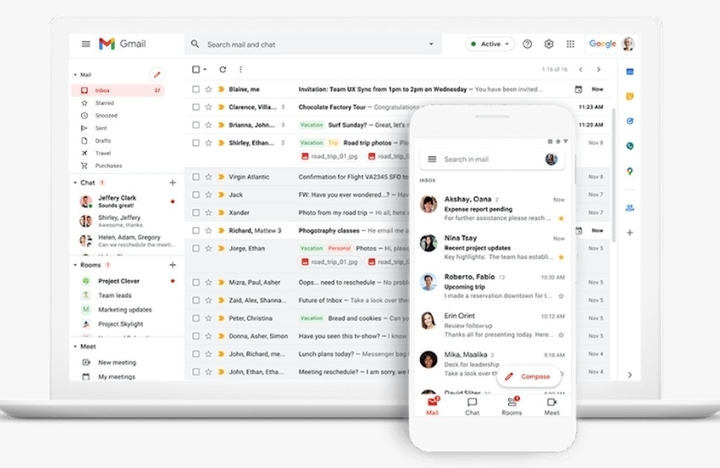Click the refresh icon in the mail toolbar
Image resolution: width=720 pixels, height=468 pixels.
223,69
